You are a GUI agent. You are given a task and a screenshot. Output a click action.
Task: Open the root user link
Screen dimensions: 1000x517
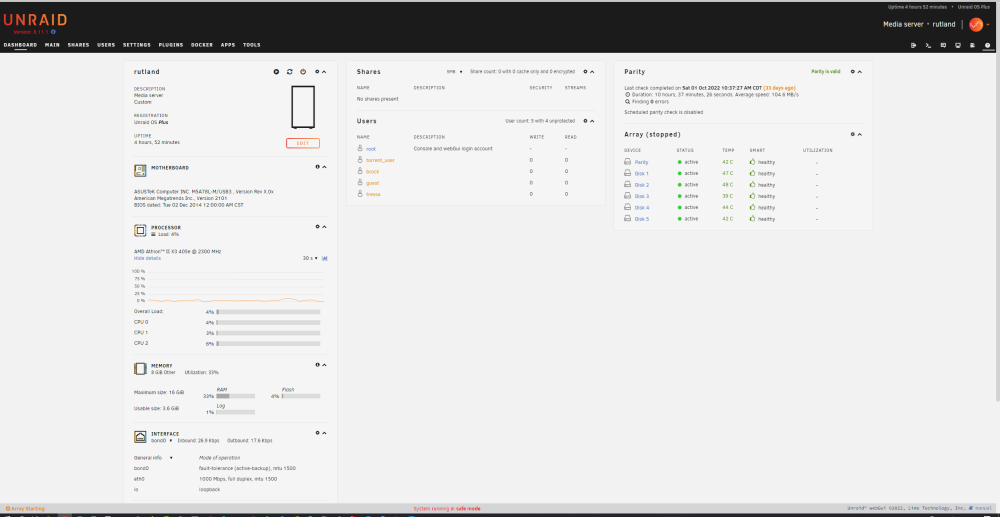coord(371,149)
